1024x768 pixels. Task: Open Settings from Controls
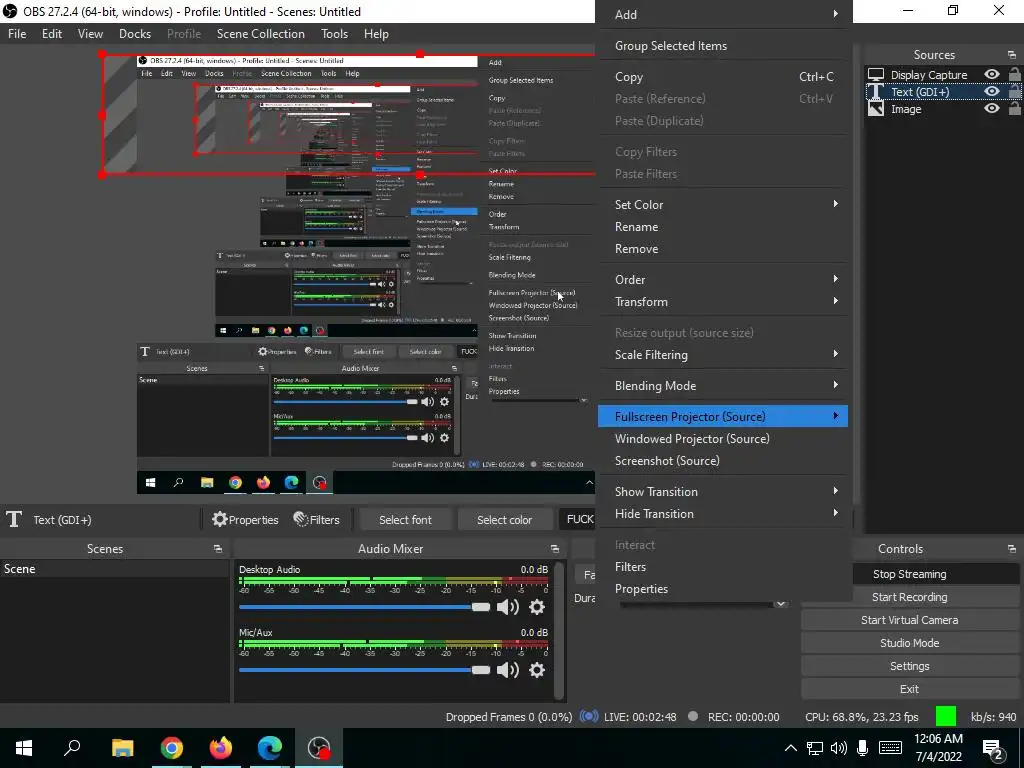[x=910, y=665]
